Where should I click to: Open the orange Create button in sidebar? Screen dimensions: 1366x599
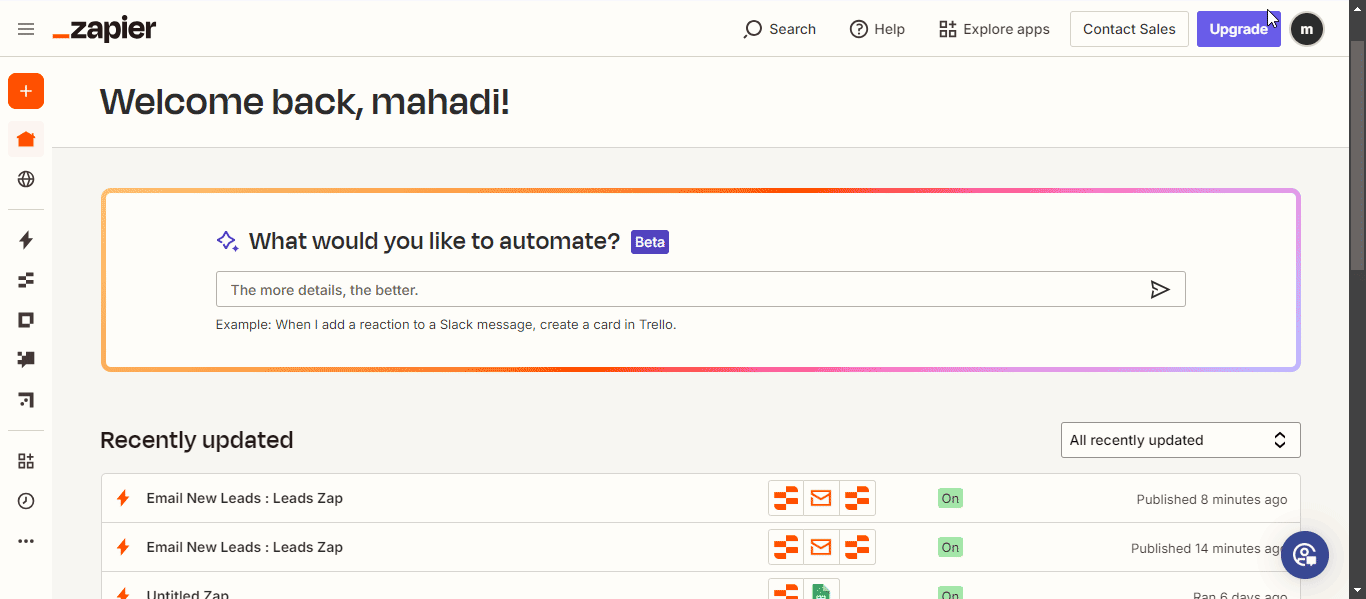[x=26, y=91]
